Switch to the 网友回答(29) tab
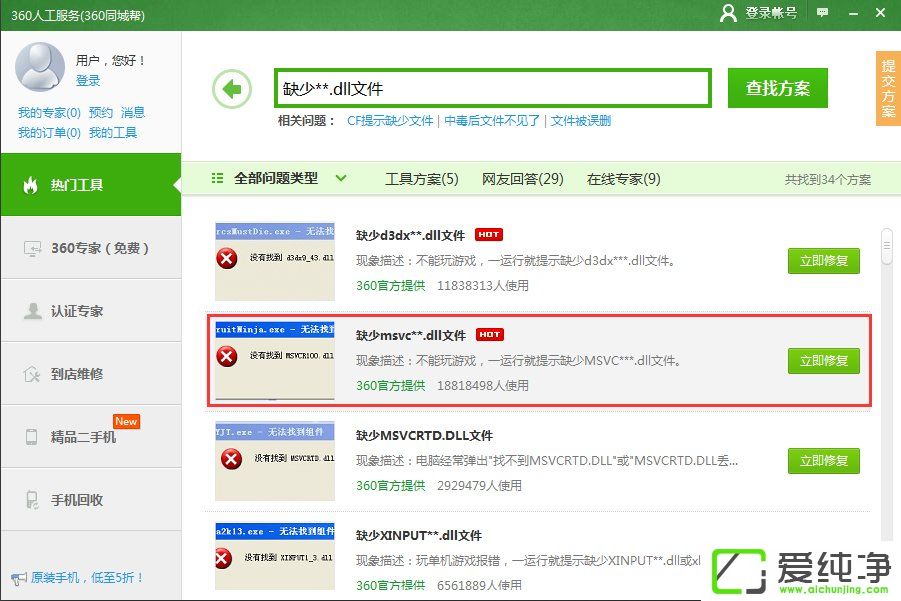Screen dimensions: 901x601 [522, 179]
